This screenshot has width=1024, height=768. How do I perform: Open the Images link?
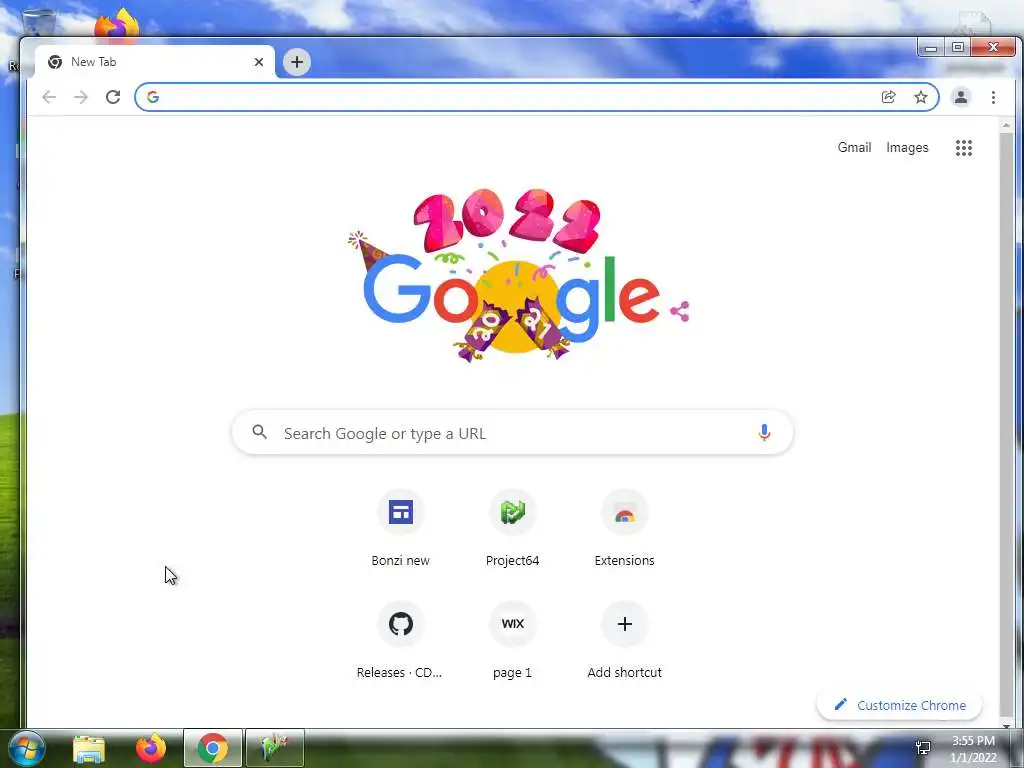[x=907, y=148]
